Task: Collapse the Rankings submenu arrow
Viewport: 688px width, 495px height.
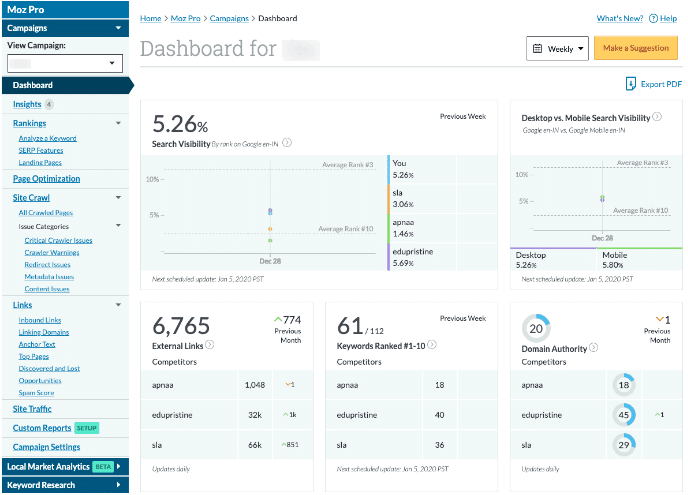Action: pyautogui.click(x=118, y=123)
